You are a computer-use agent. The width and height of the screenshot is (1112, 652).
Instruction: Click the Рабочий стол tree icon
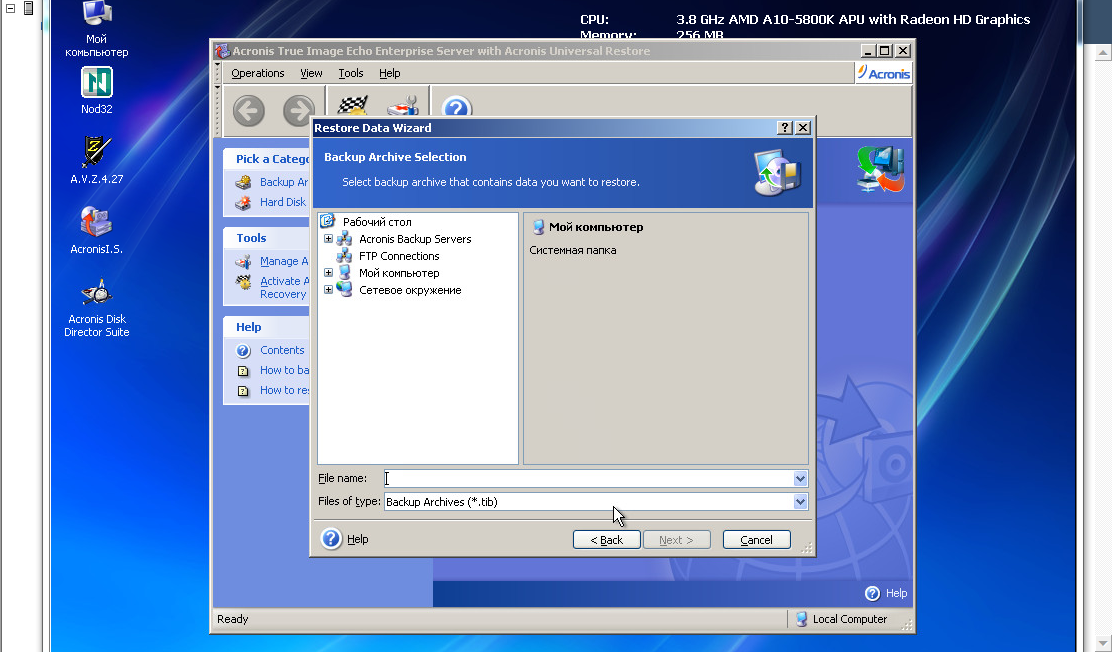pos(328,221)
